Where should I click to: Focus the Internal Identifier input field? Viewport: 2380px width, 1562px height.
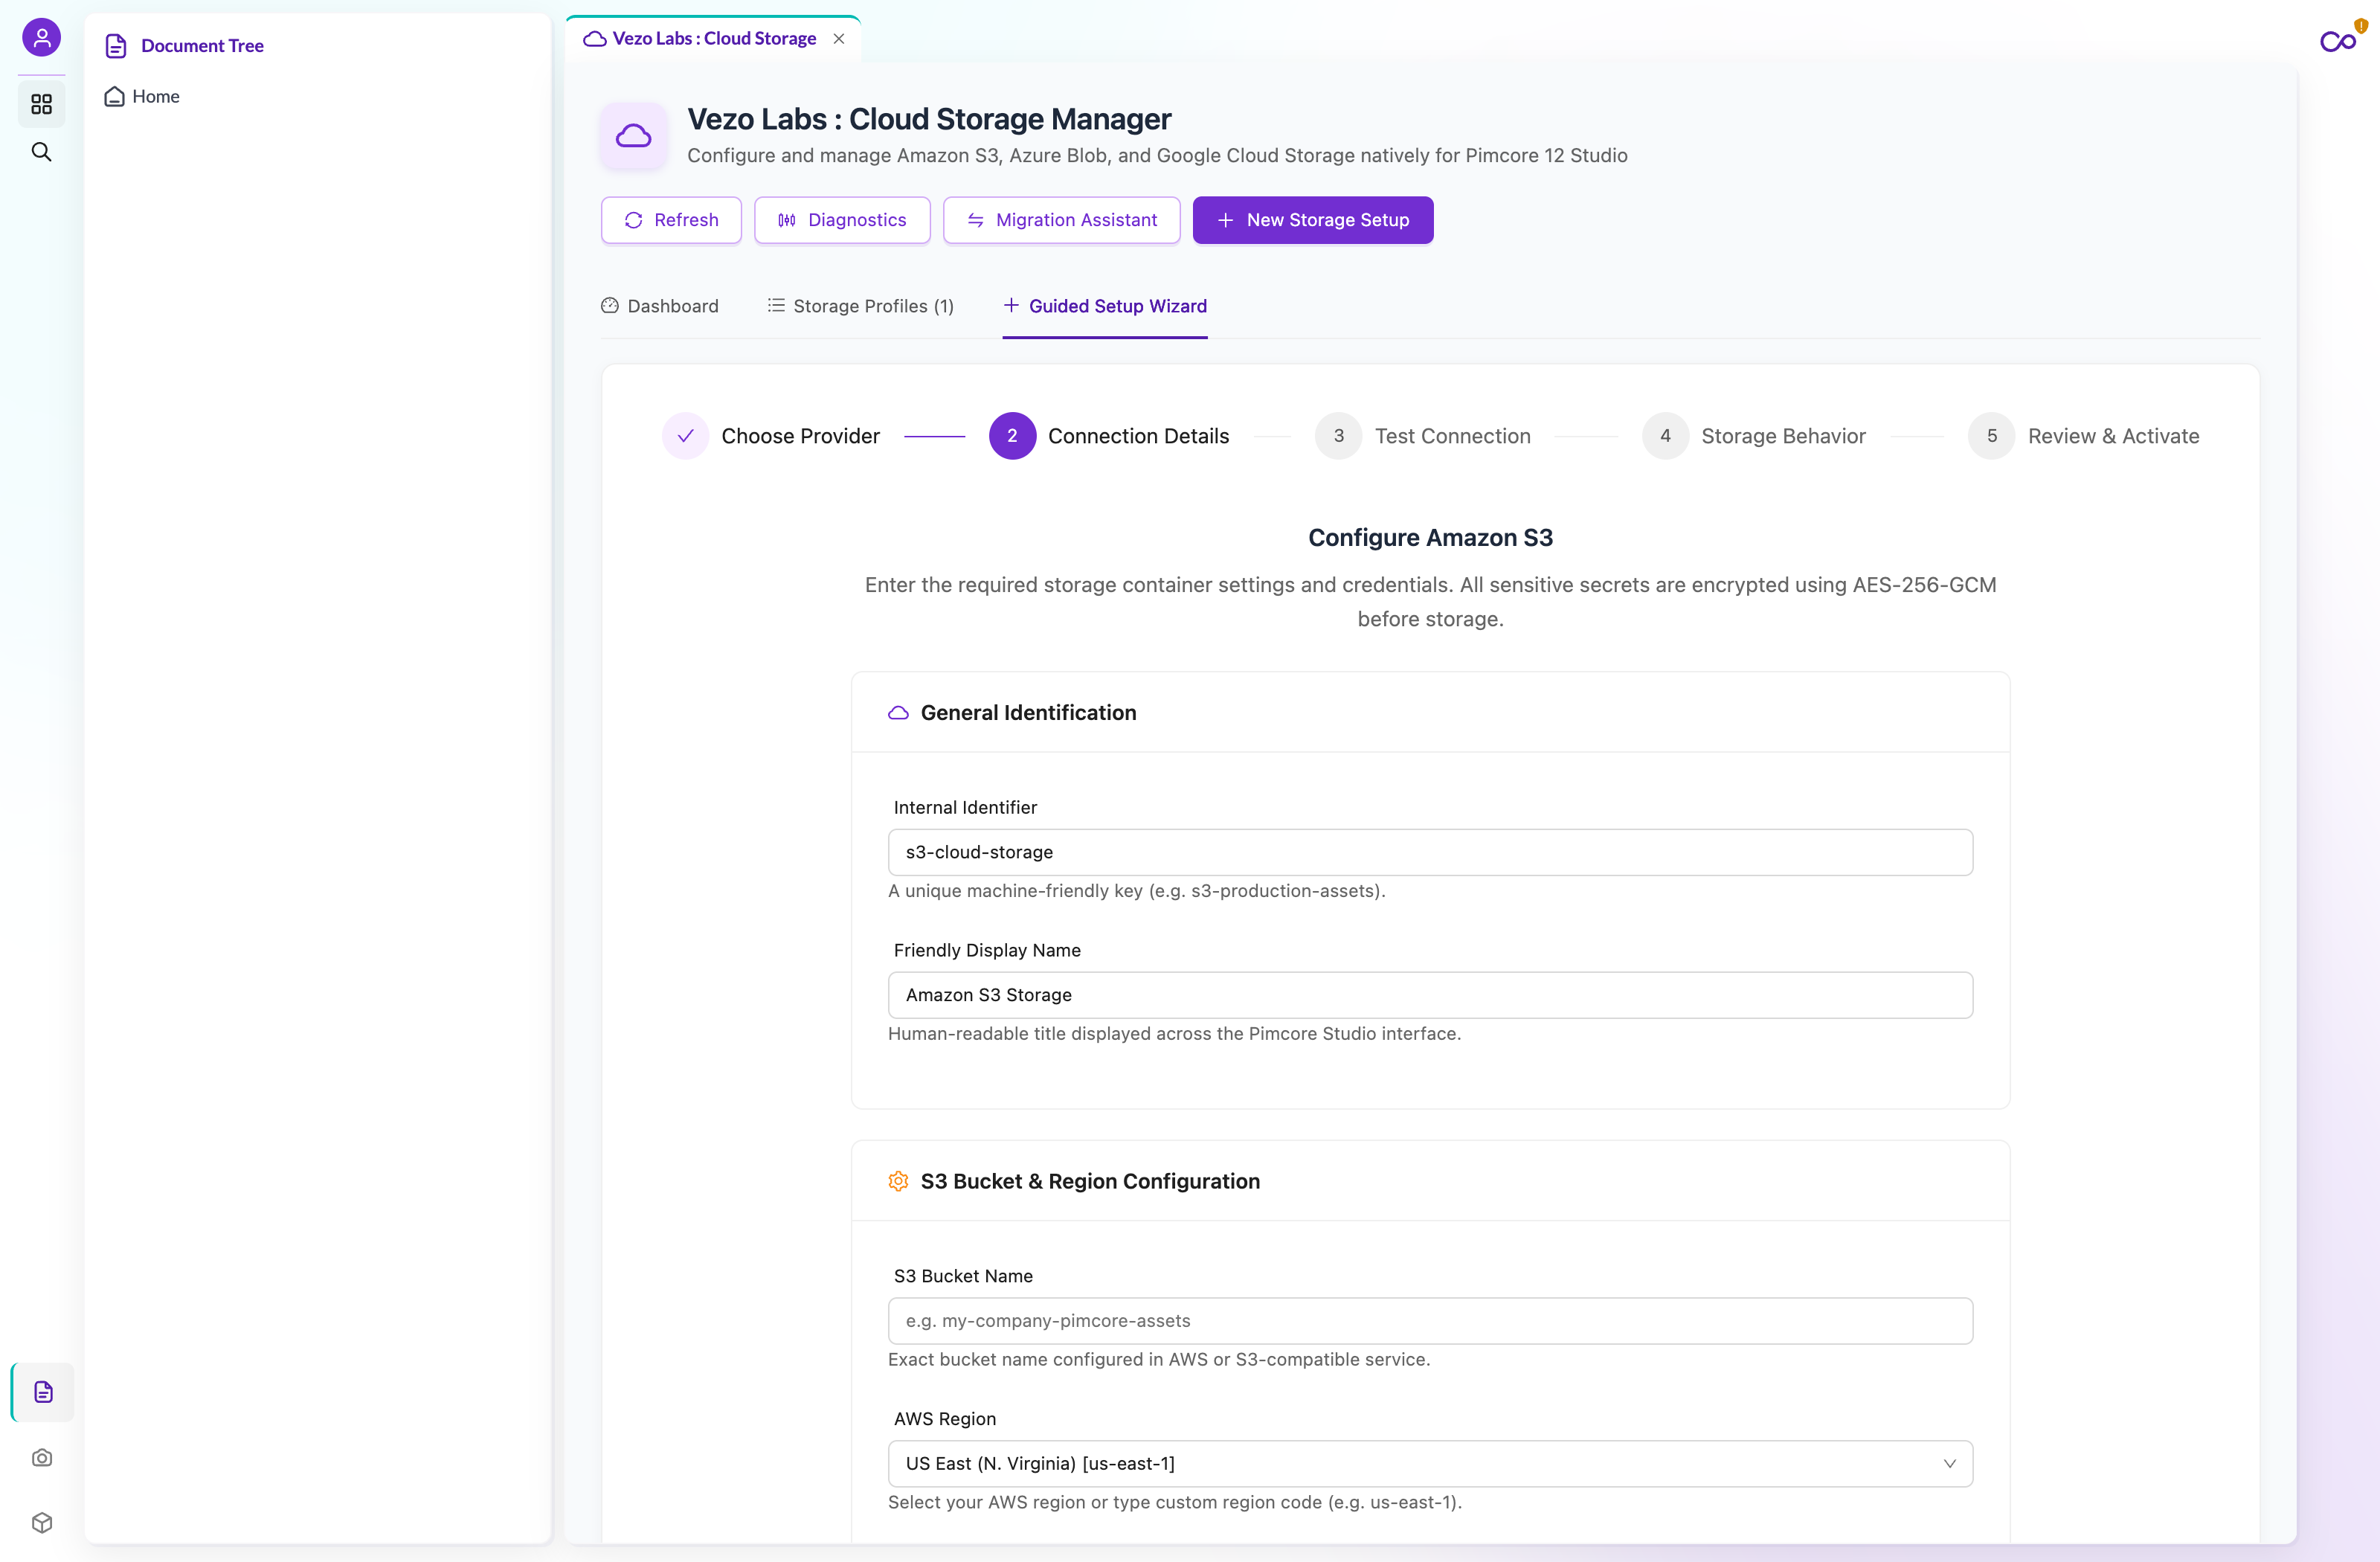pyautogui.click(x=1430, y=852)
